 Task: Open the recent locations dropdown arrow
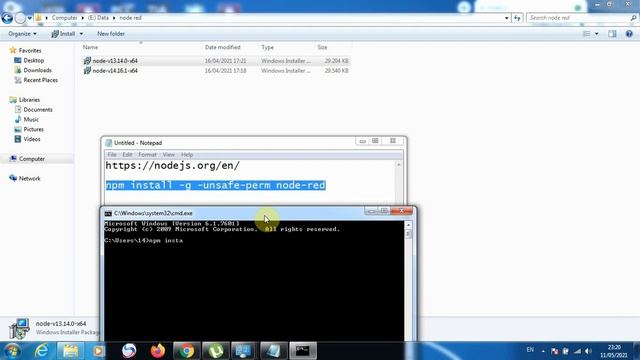(29, 18)
